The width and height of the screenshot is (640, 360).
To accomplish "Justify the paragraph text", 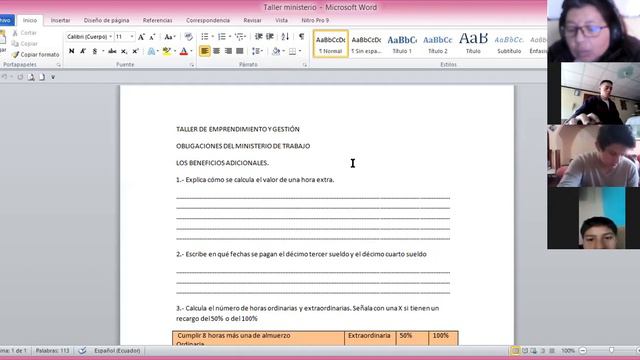I will (240, 51).
